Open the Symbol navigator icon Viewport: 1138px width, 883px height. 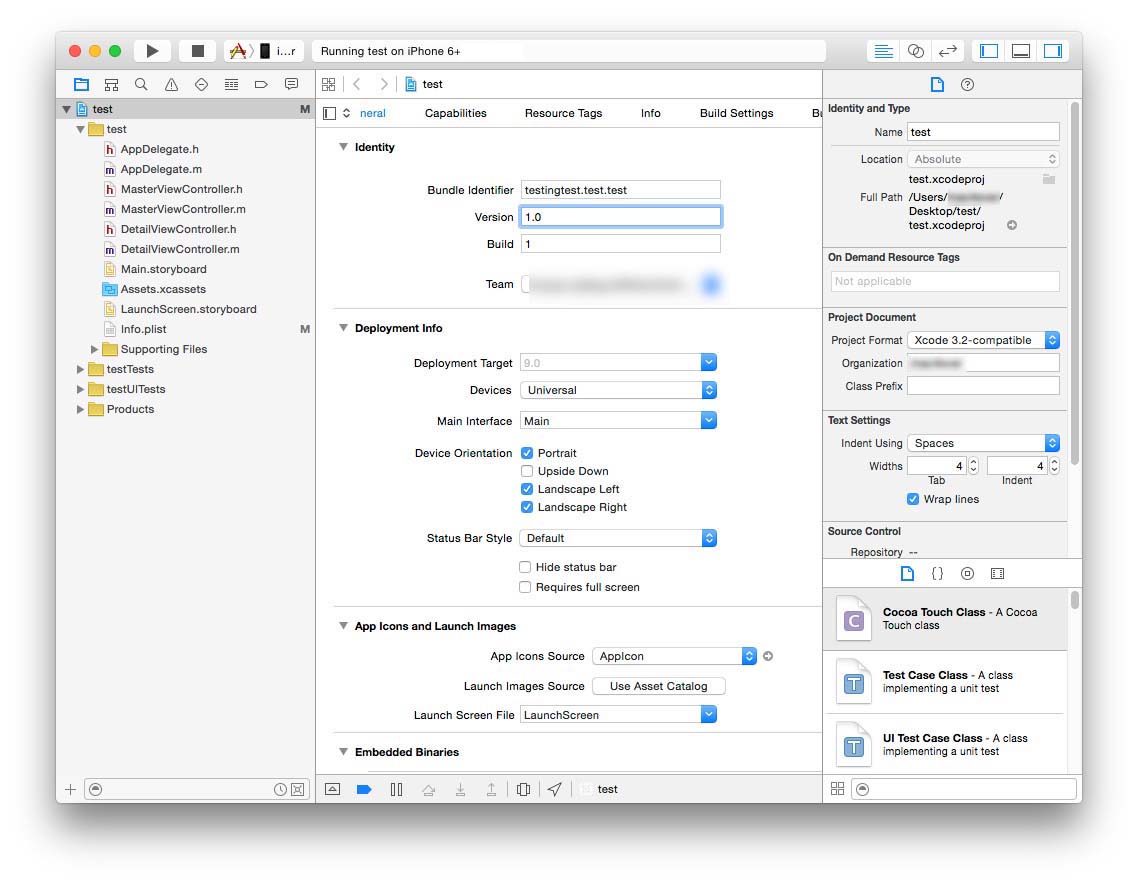111,84
